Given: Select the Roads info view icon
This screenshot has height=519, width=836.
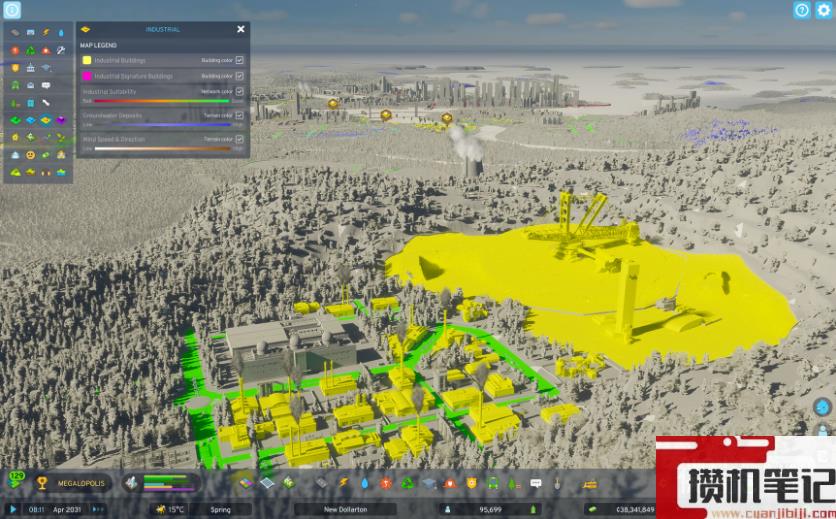Looking at the screenshot, I should click(x=15, y=33).
